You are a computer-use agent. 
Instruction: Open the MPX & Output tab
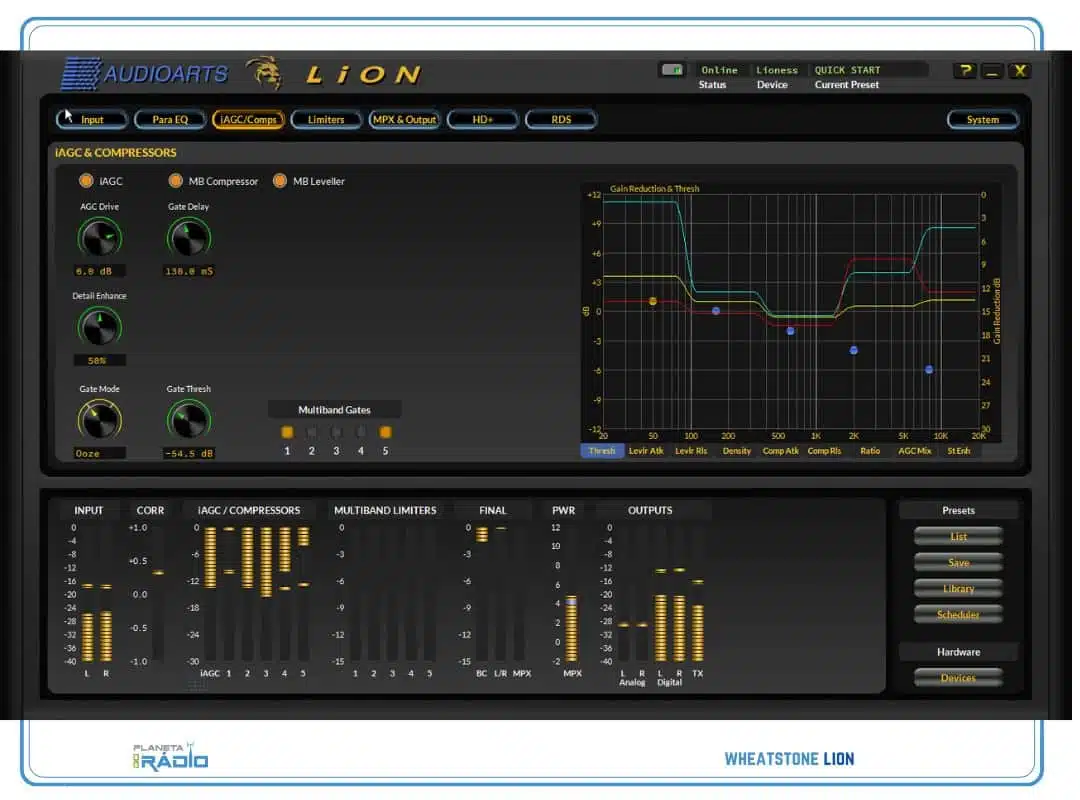pyautogui.click(x=404, y=119)
